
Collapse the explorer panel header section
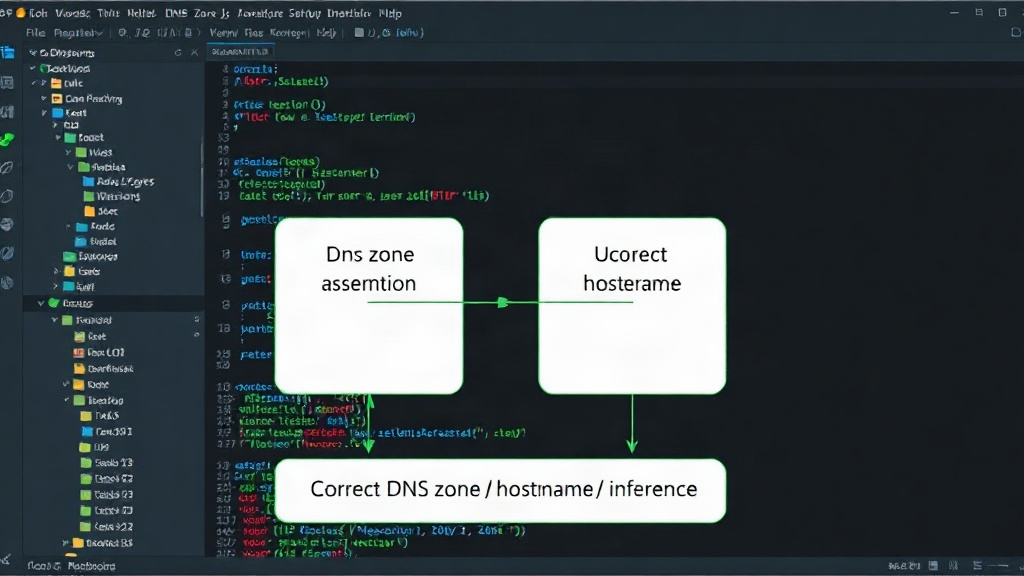pyautogui.click(x=33, y=53)
